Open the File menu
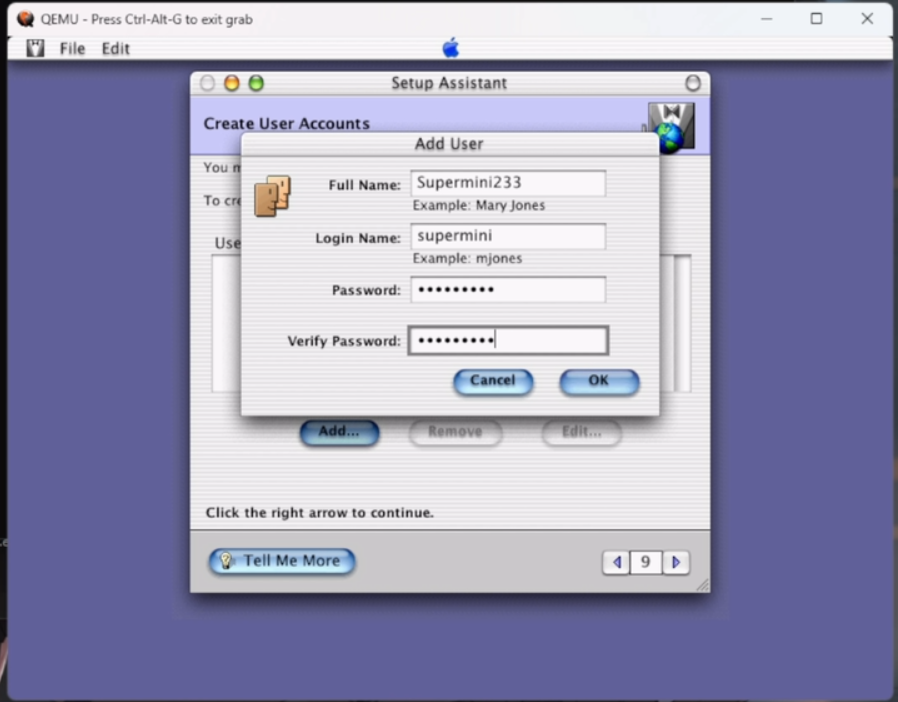898x702 pixels. click(72, 48)
